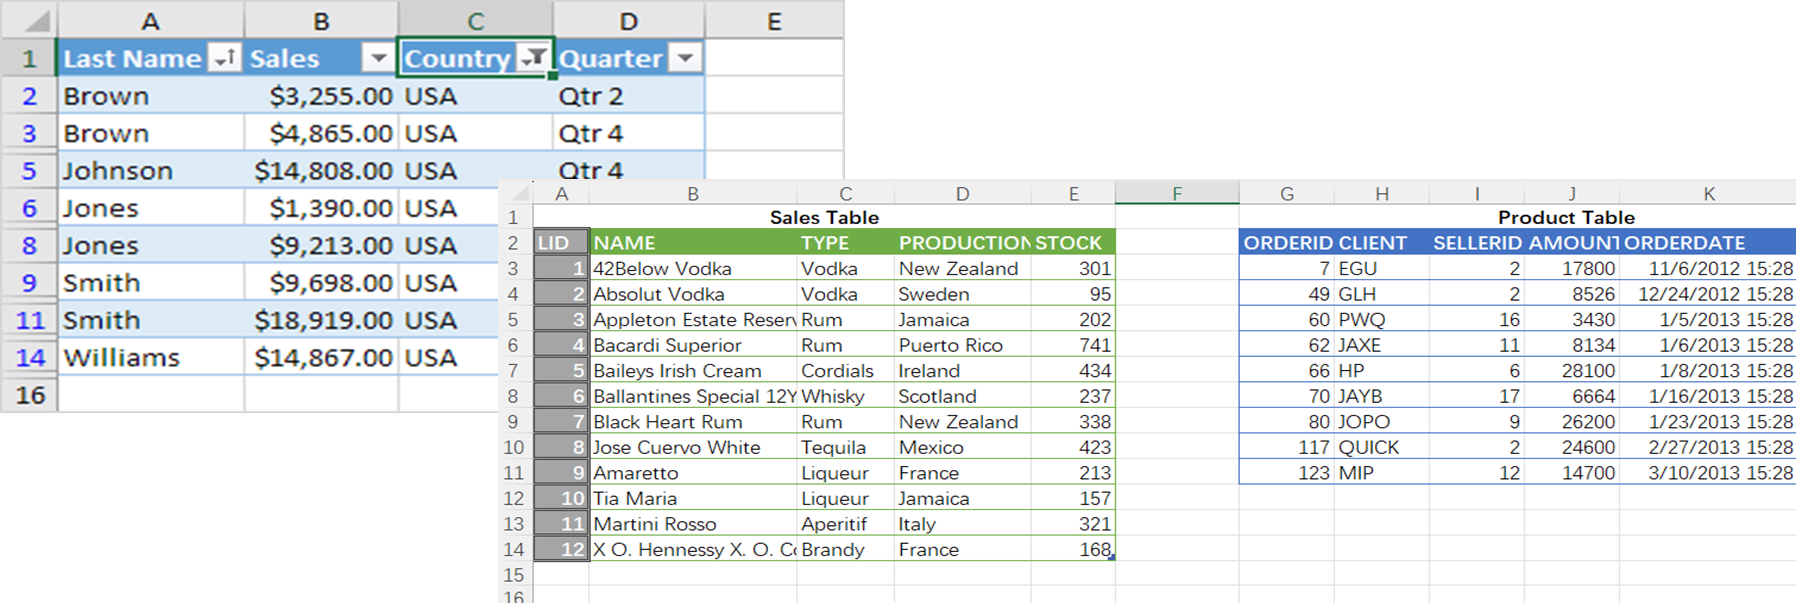Click the $18,919.00 sales cell
Screen dimensions: 1796x603
pyautogui.click(x=323, y=320)
